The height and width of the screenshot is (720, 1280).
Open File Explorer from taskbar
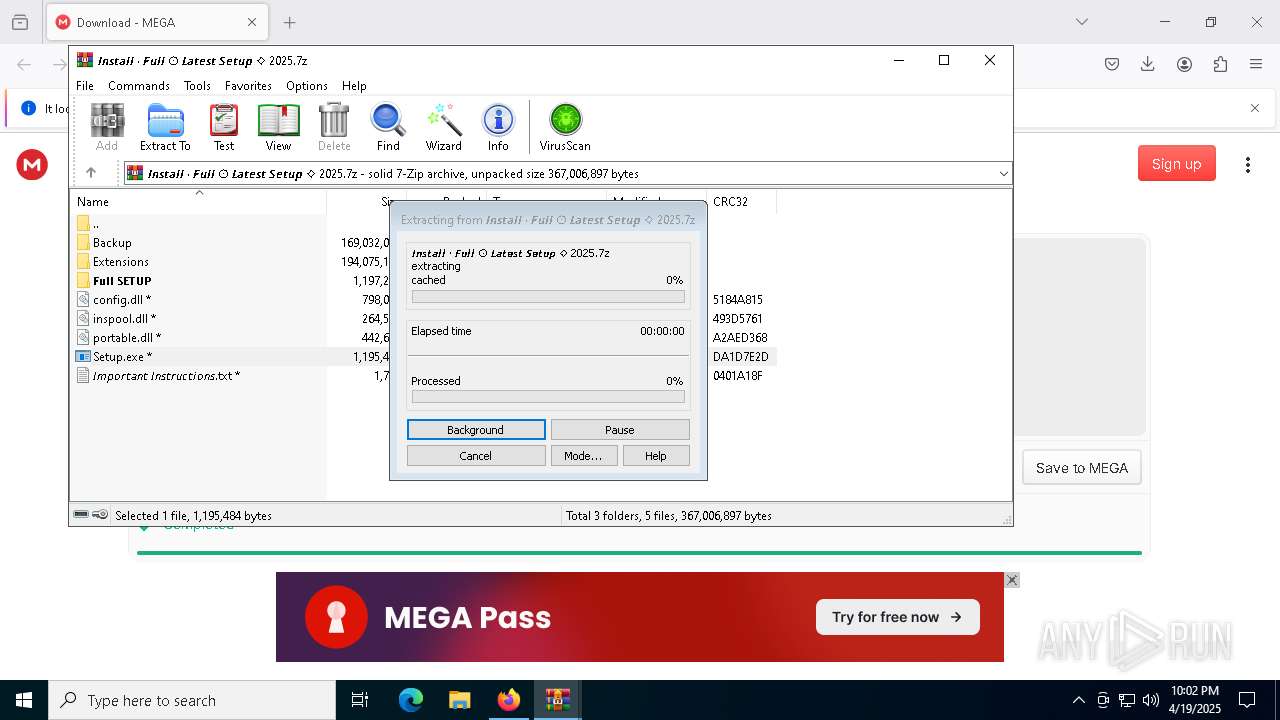(460, 700)
